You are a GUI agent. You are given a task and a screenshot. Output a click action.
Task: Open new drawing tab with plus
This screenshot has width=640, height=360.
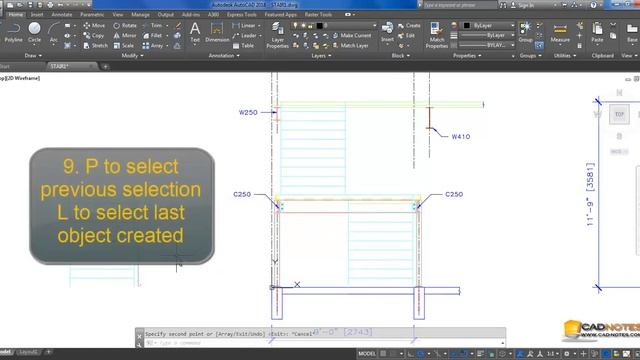105,66
